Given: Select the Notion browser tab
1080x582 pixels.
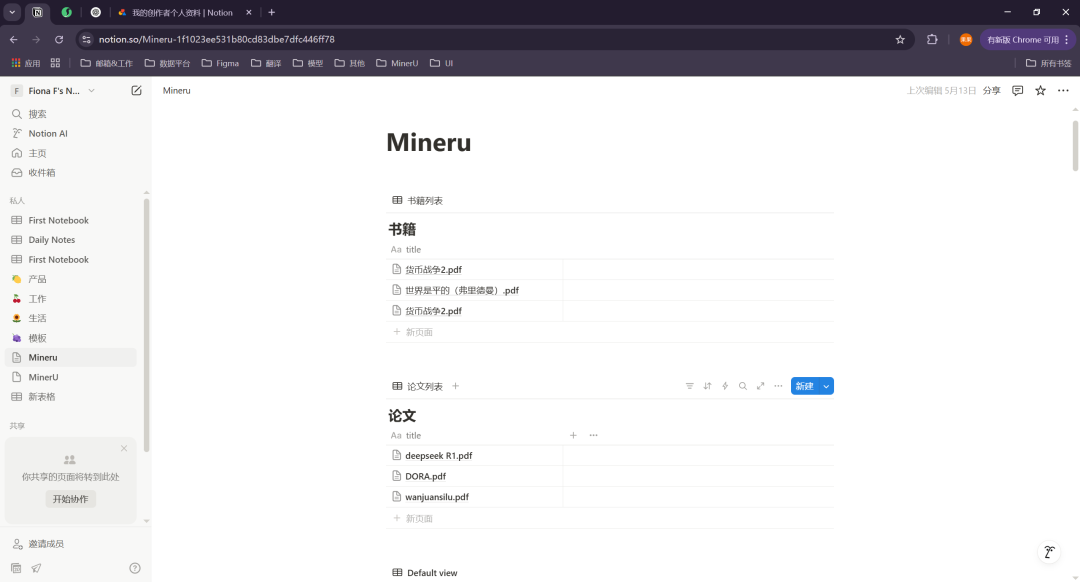Looking at the screenshot, I should click(183, 12).
